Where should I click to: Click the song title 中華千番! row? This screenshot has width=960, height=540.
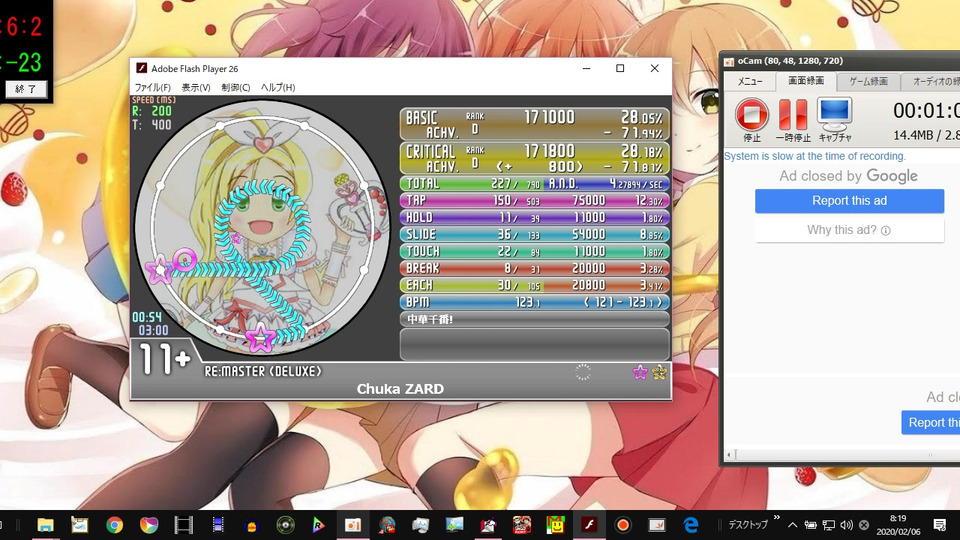(x=534, y=319)
